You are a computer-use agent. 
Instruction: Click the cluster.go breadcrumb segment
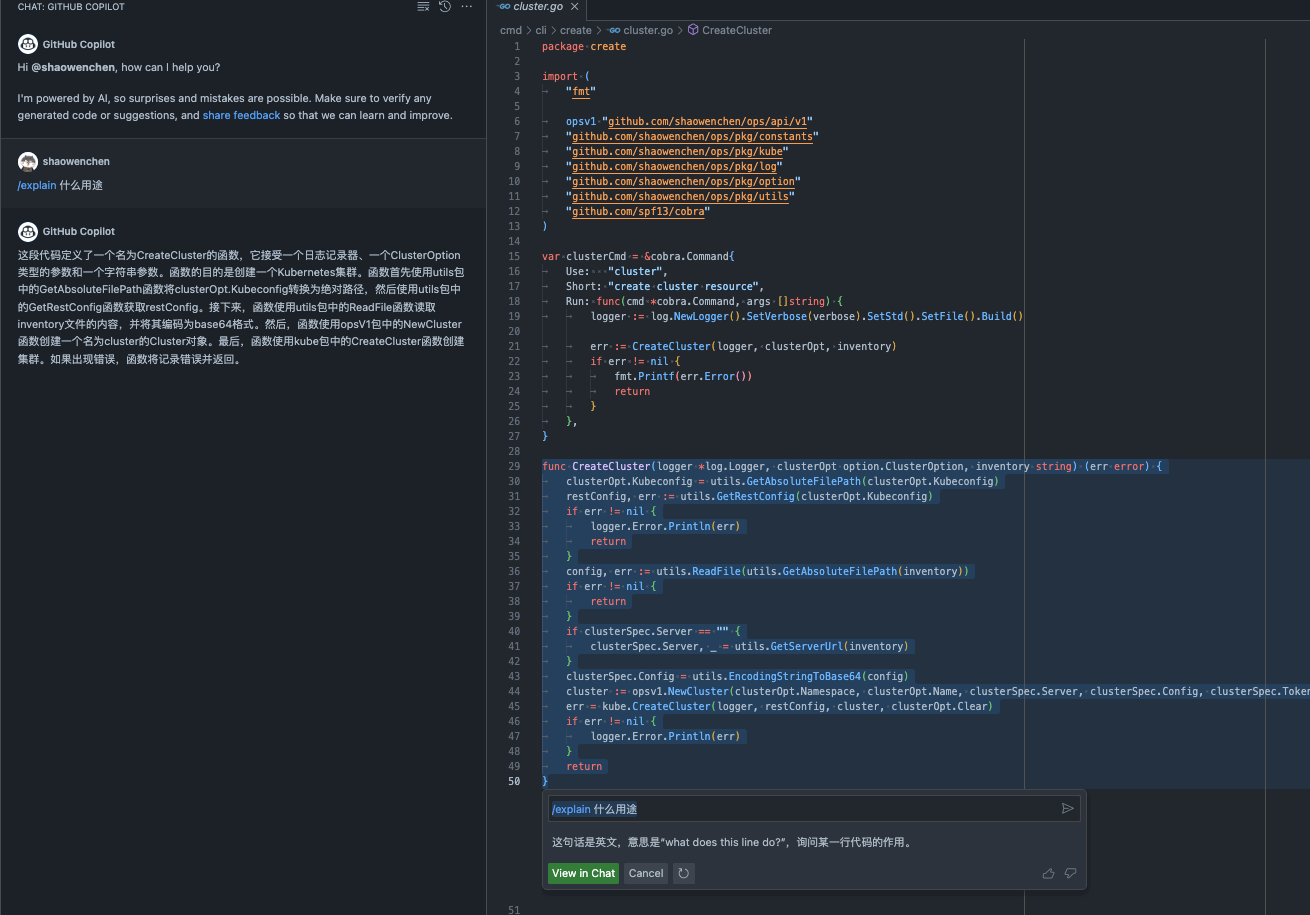coord(647,30)
